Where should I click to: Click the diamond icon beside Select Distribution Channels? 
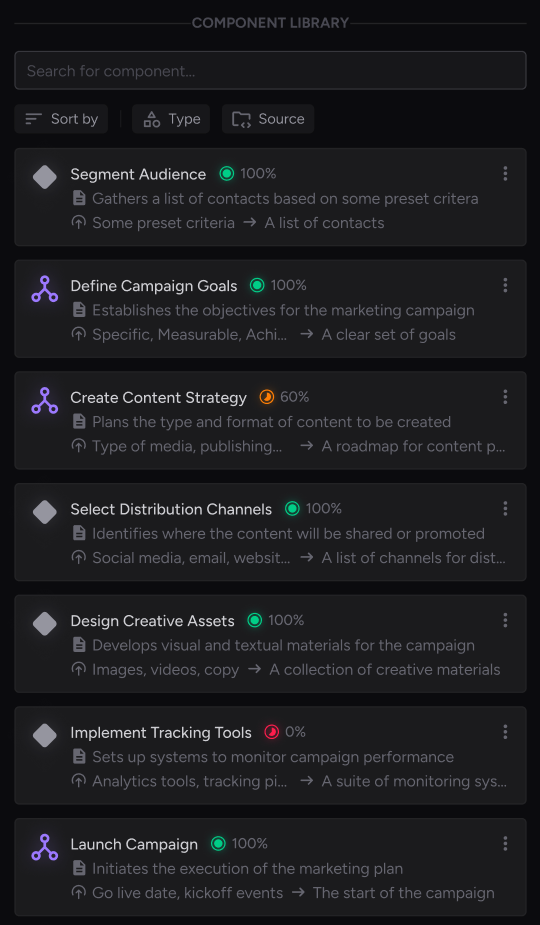pyautogui.click(x=45, y=512)
